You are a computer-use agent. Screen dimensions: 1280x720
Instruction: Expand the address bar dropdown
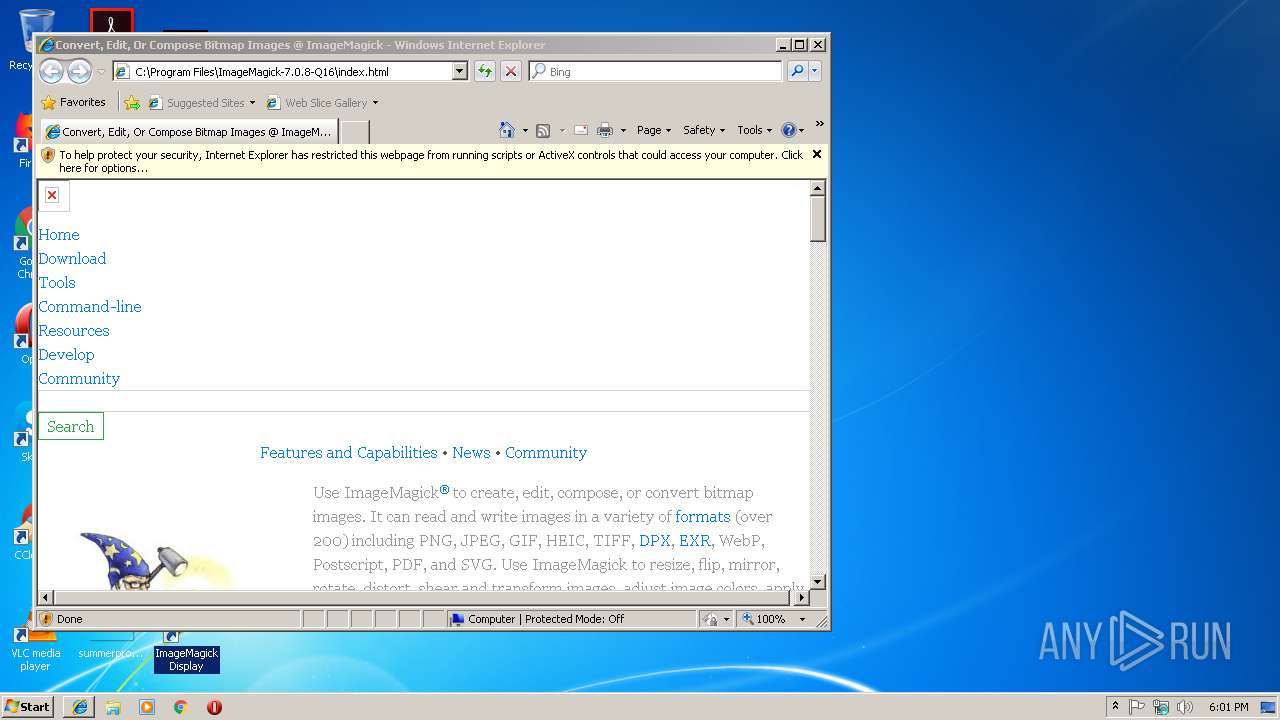[460, 71]
